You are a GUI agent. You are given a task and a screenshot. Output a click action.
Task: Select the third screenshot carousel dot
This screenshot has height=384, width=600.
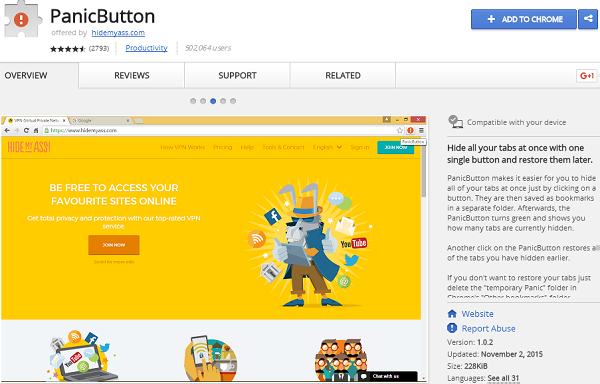213,101
